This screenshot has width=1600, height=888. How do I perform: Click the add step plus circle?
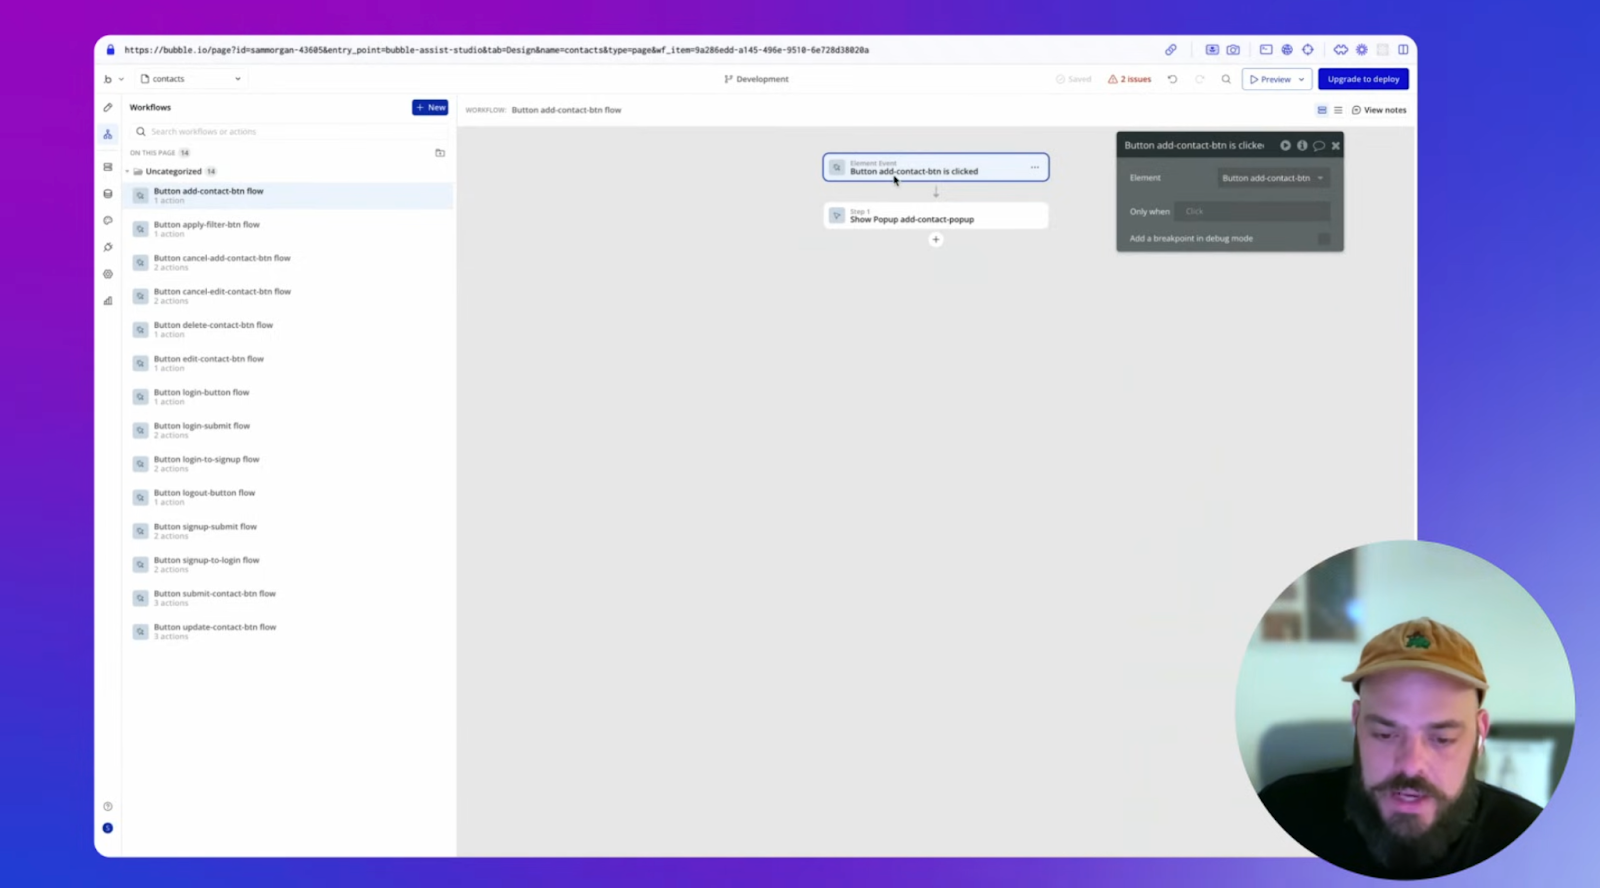pyautogui.click(x=936, y=240)
